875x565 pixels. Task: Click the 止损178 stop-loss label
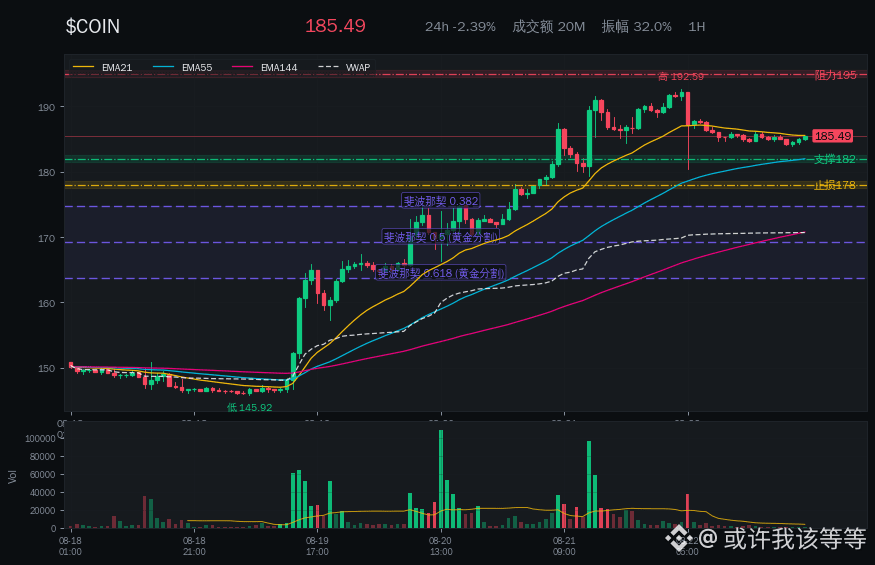834,185
